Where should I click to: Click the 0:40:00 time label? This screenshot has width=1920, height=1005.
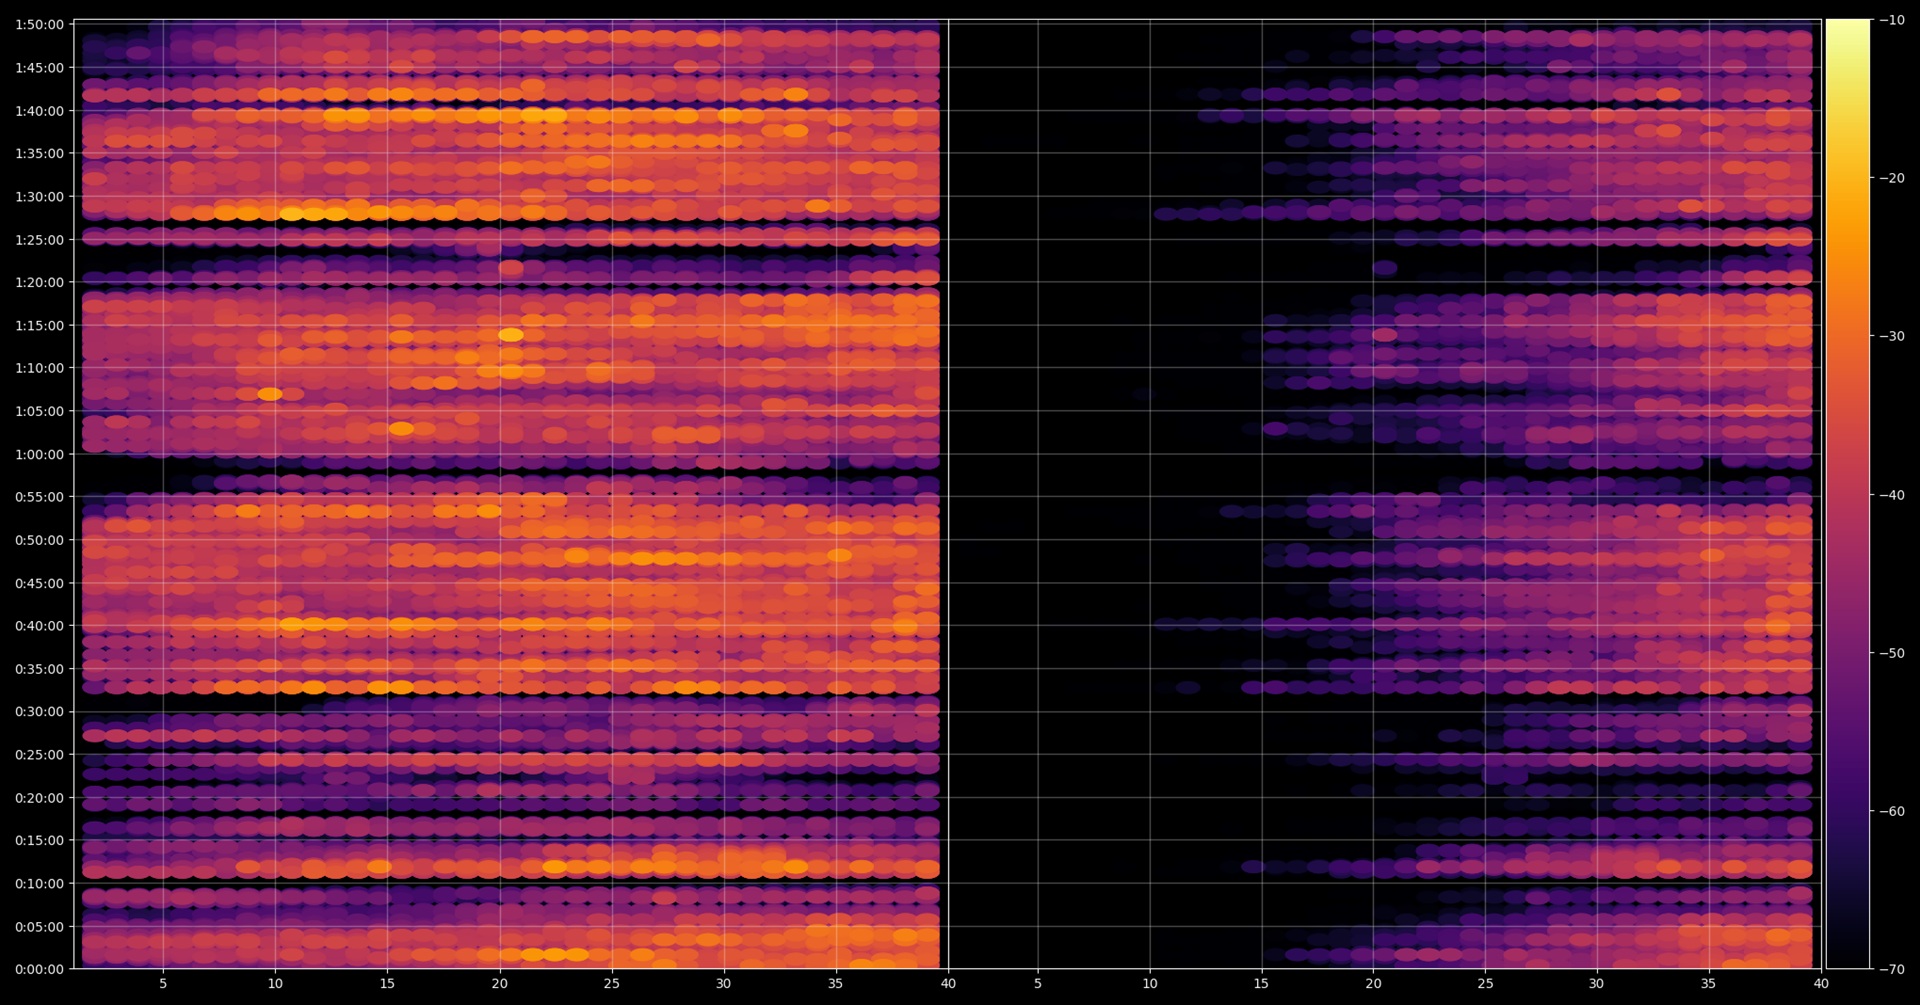39,626
